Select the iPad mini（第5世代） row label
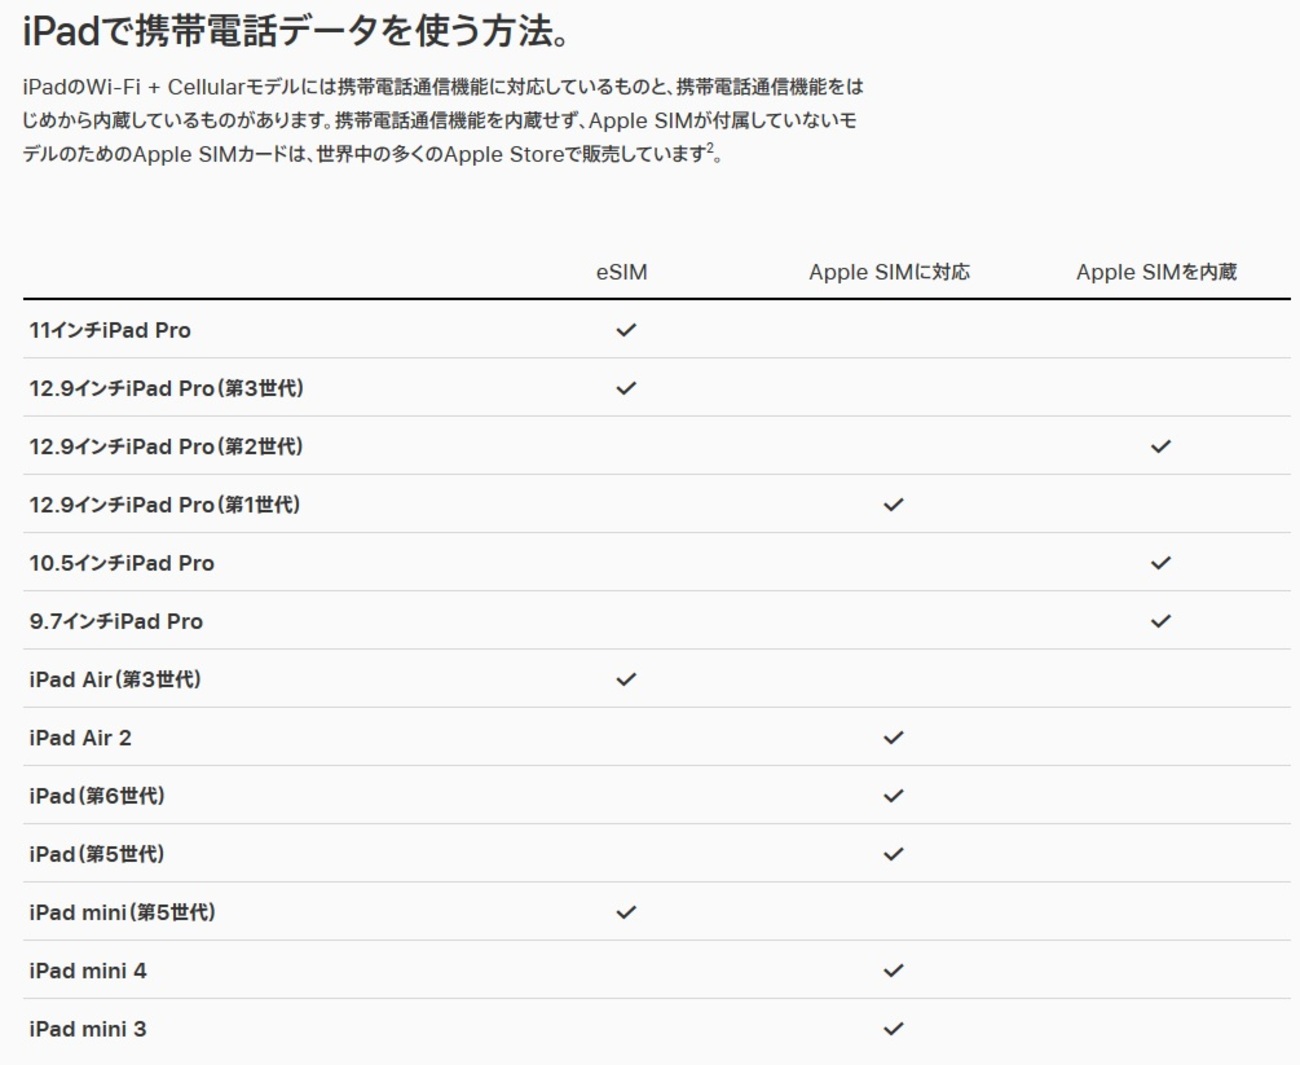 122,912
